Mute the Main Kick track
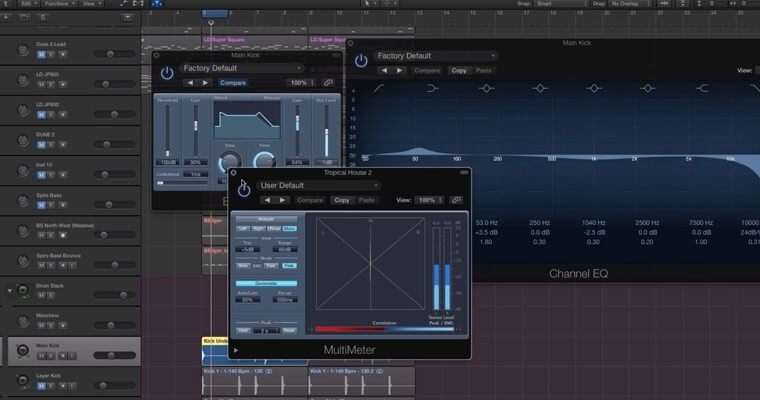 pyautogui.click(x=41, y=356)
